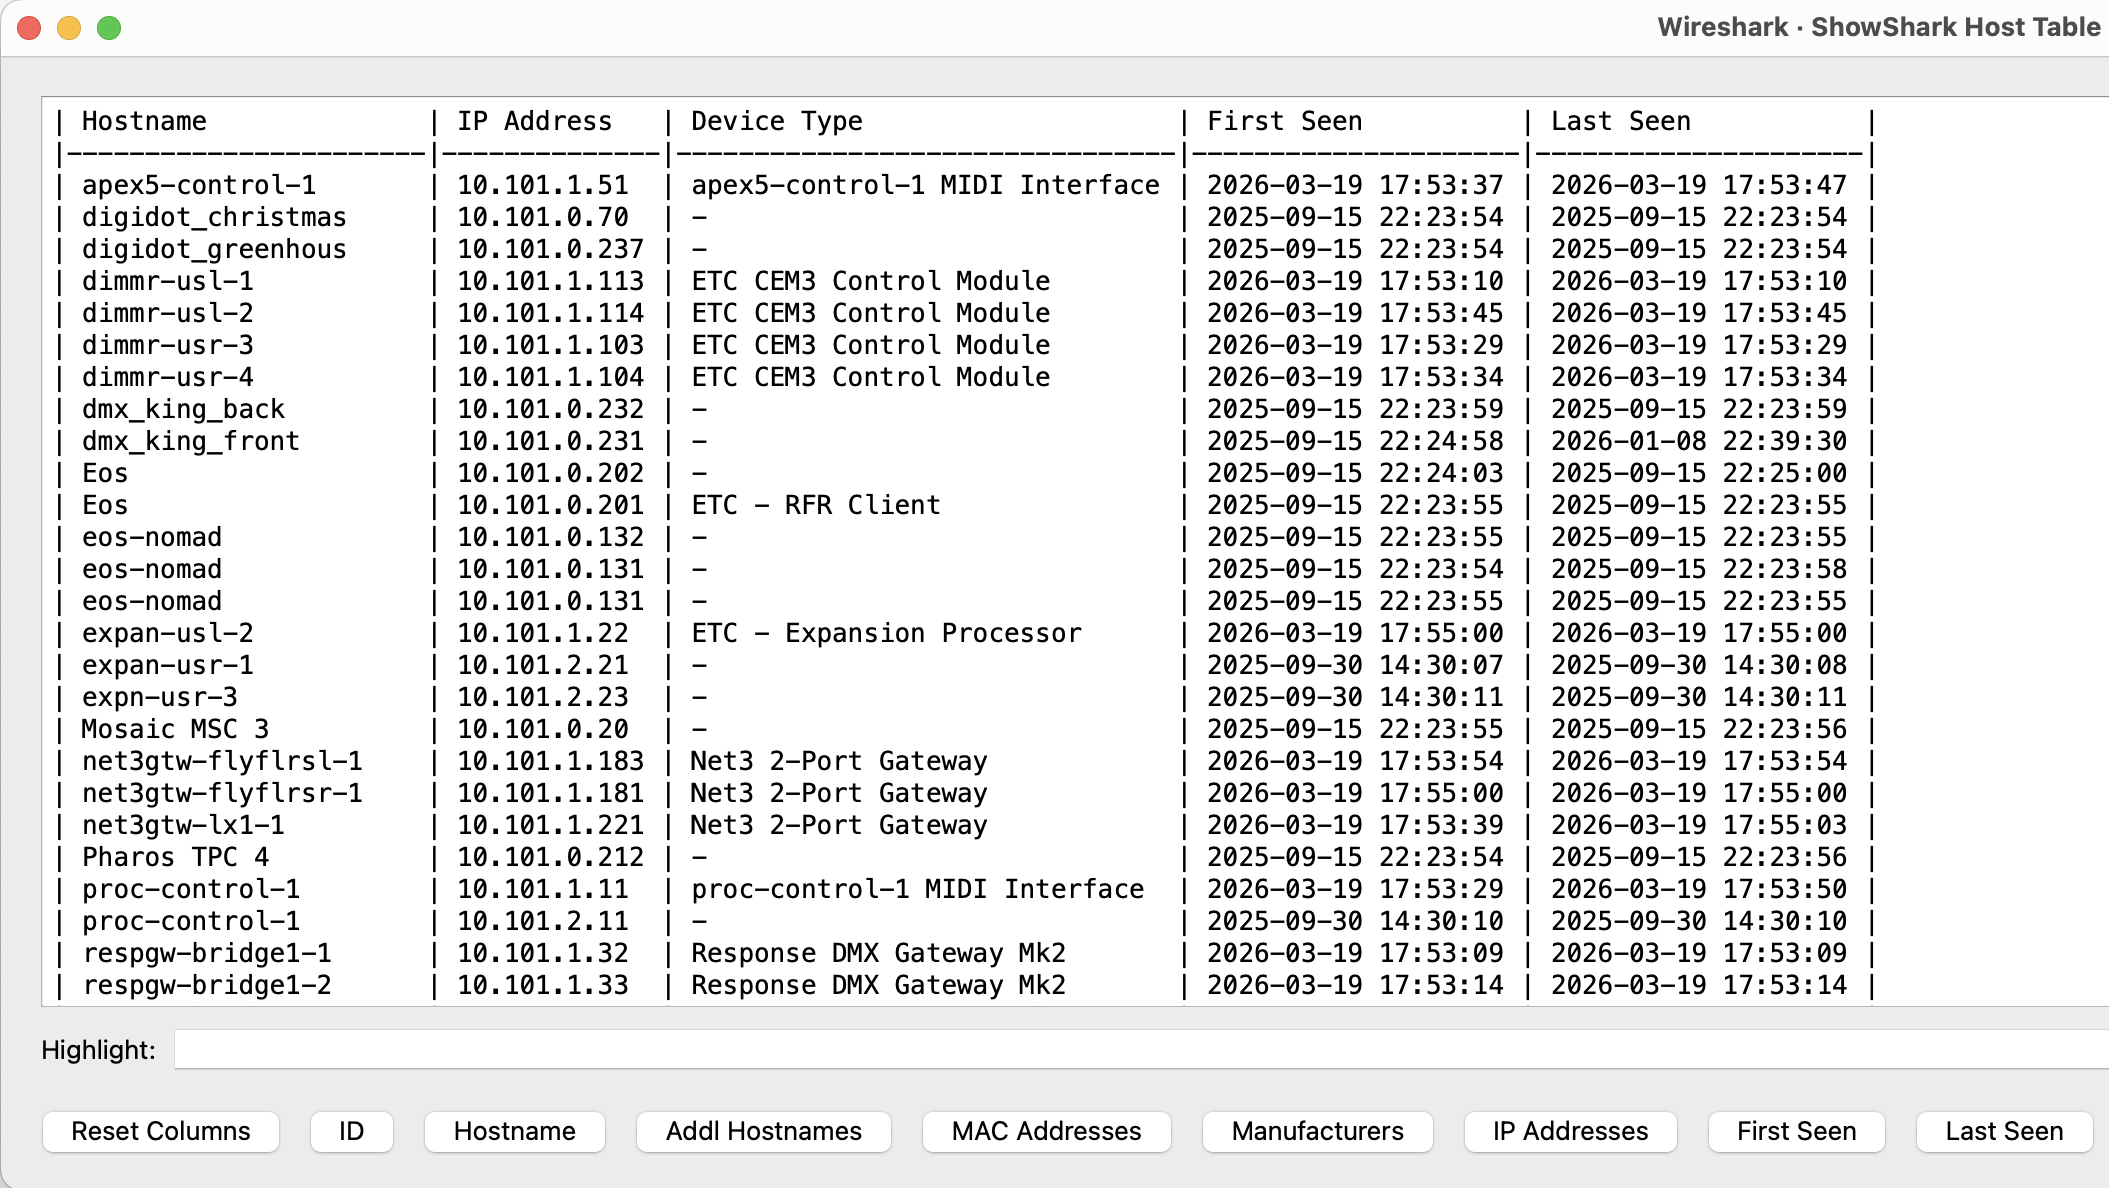
Task: Toggle the Last Seen column button
Action: click(x=2005, y=1131)
